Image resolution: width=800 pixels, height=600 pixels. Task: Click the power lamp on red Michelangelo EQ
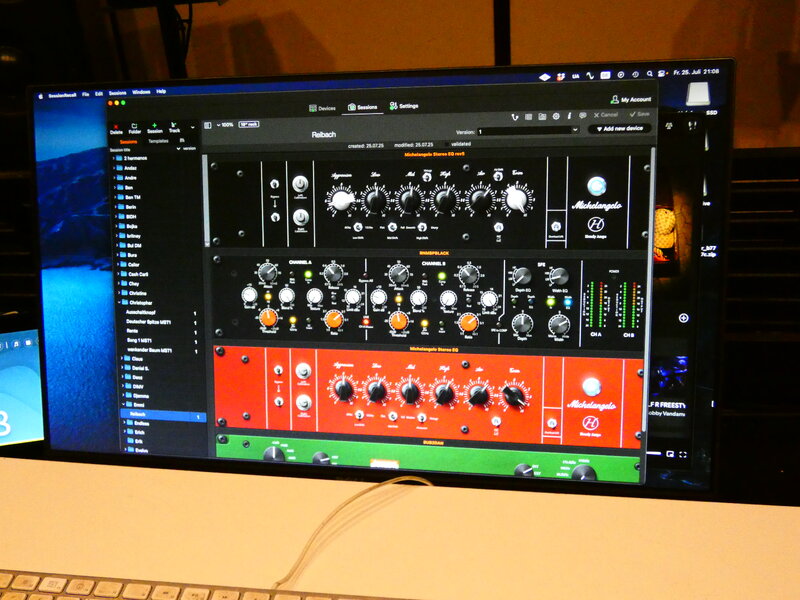pyautogui.click(x=592, y=386)
